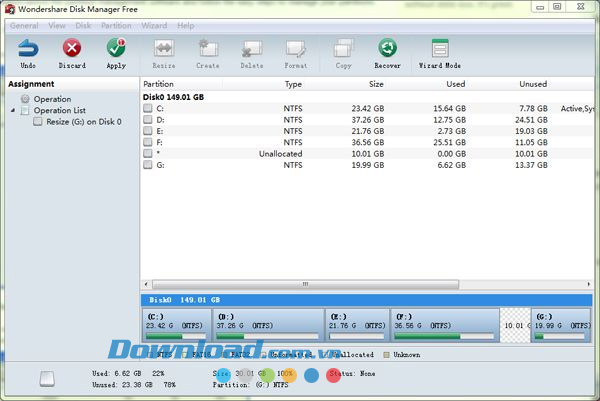
Task: Select the (D:) 37.26 G partition block
Action: pyautogui.click(x=268, y=325)
